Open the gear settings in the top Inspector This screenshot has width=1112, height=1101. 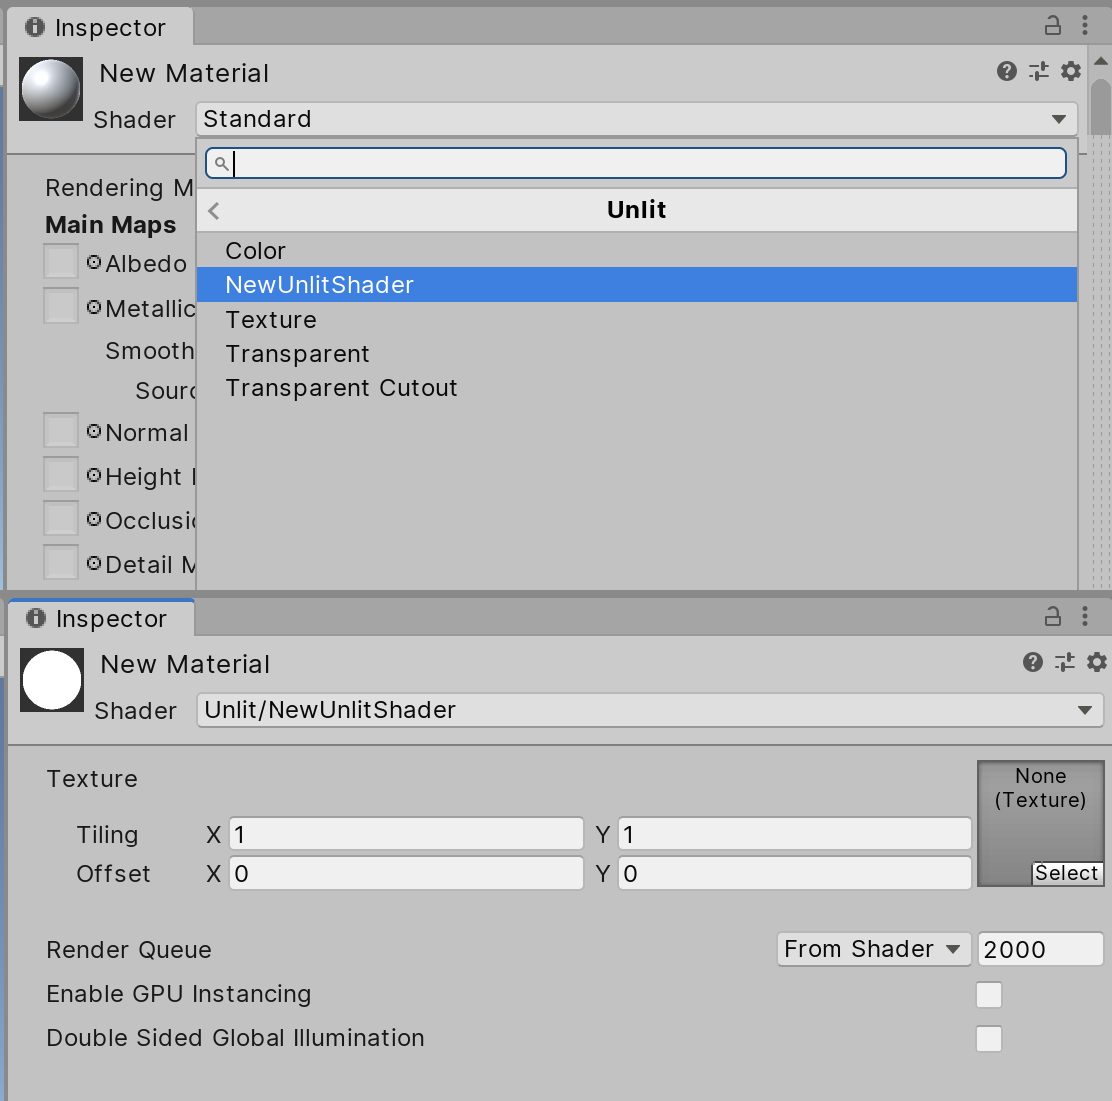click(1071, 71)
